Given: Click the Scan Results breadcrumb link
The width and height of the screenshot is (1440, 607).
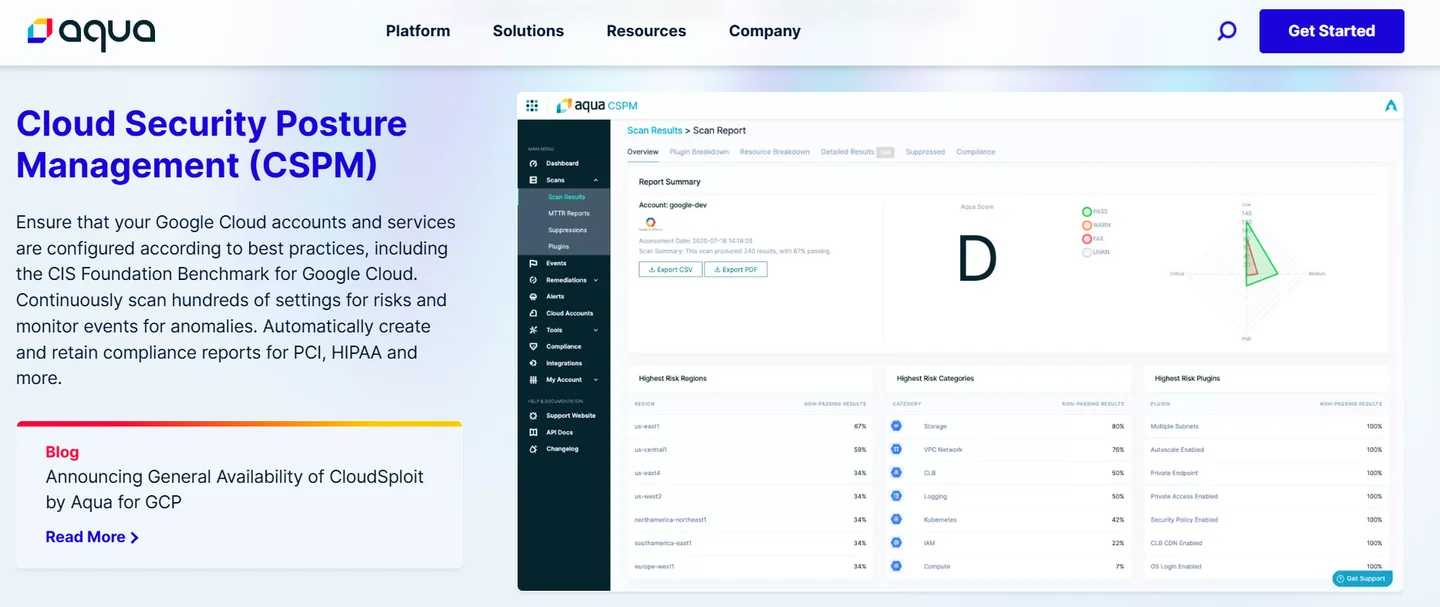Looking at the screenshot, I should (655, 131).
